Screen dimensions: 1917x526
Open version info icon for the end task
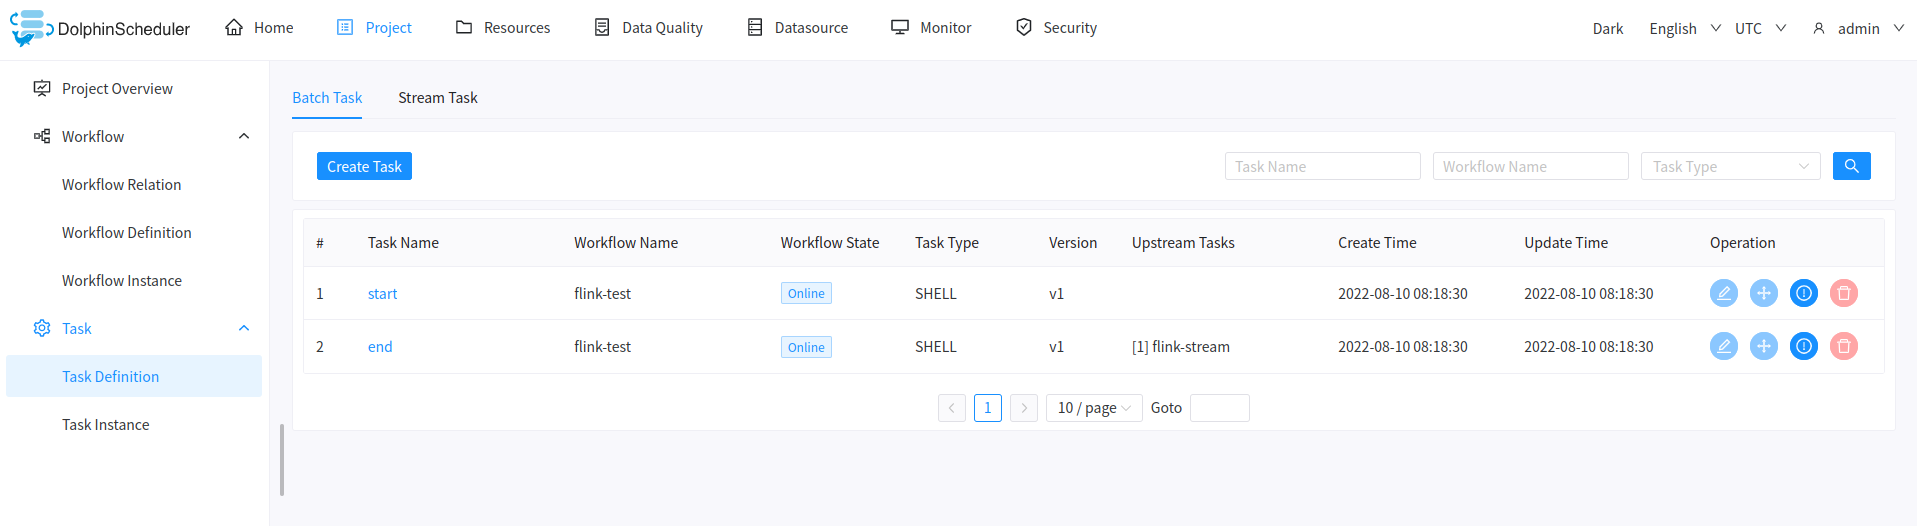tap(1803, 346)
